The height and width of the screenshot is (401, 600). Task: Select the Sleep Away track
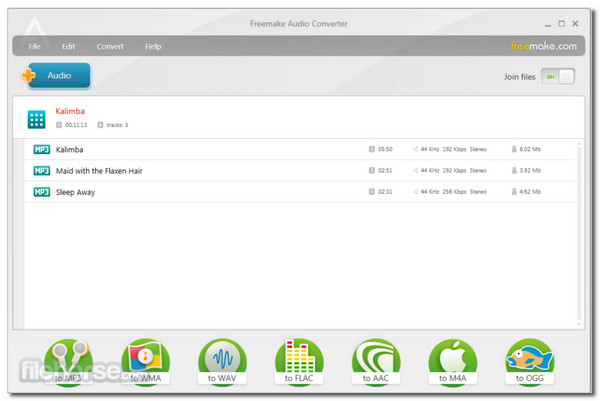pos(75,192)
